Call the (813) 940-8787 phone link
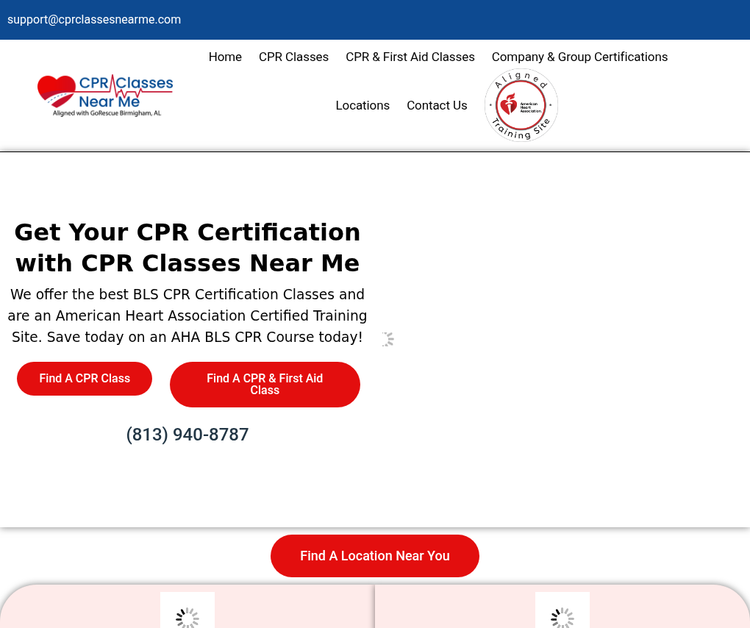The height and width of the screenshot is (628, 750). [187, 434]
